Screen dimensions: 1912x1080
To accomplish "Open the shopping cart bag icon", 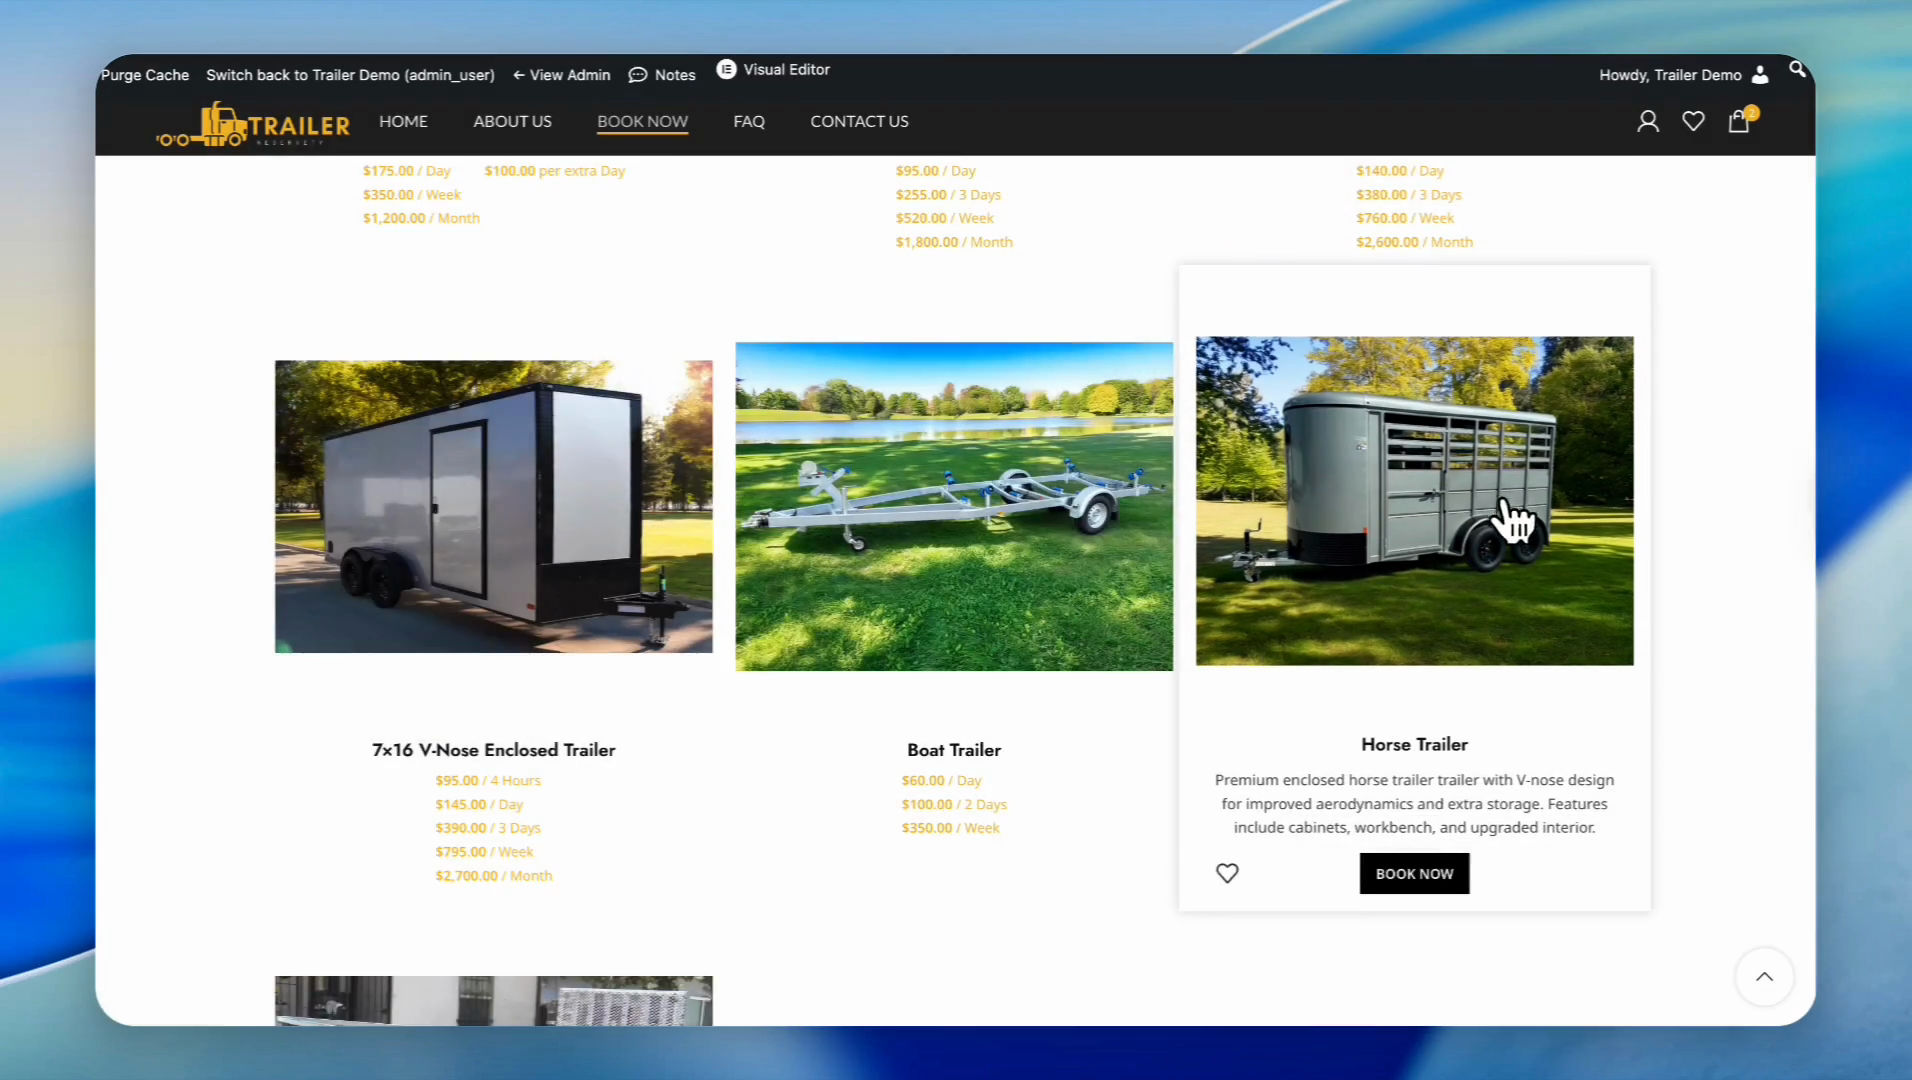I will 1739,122.
